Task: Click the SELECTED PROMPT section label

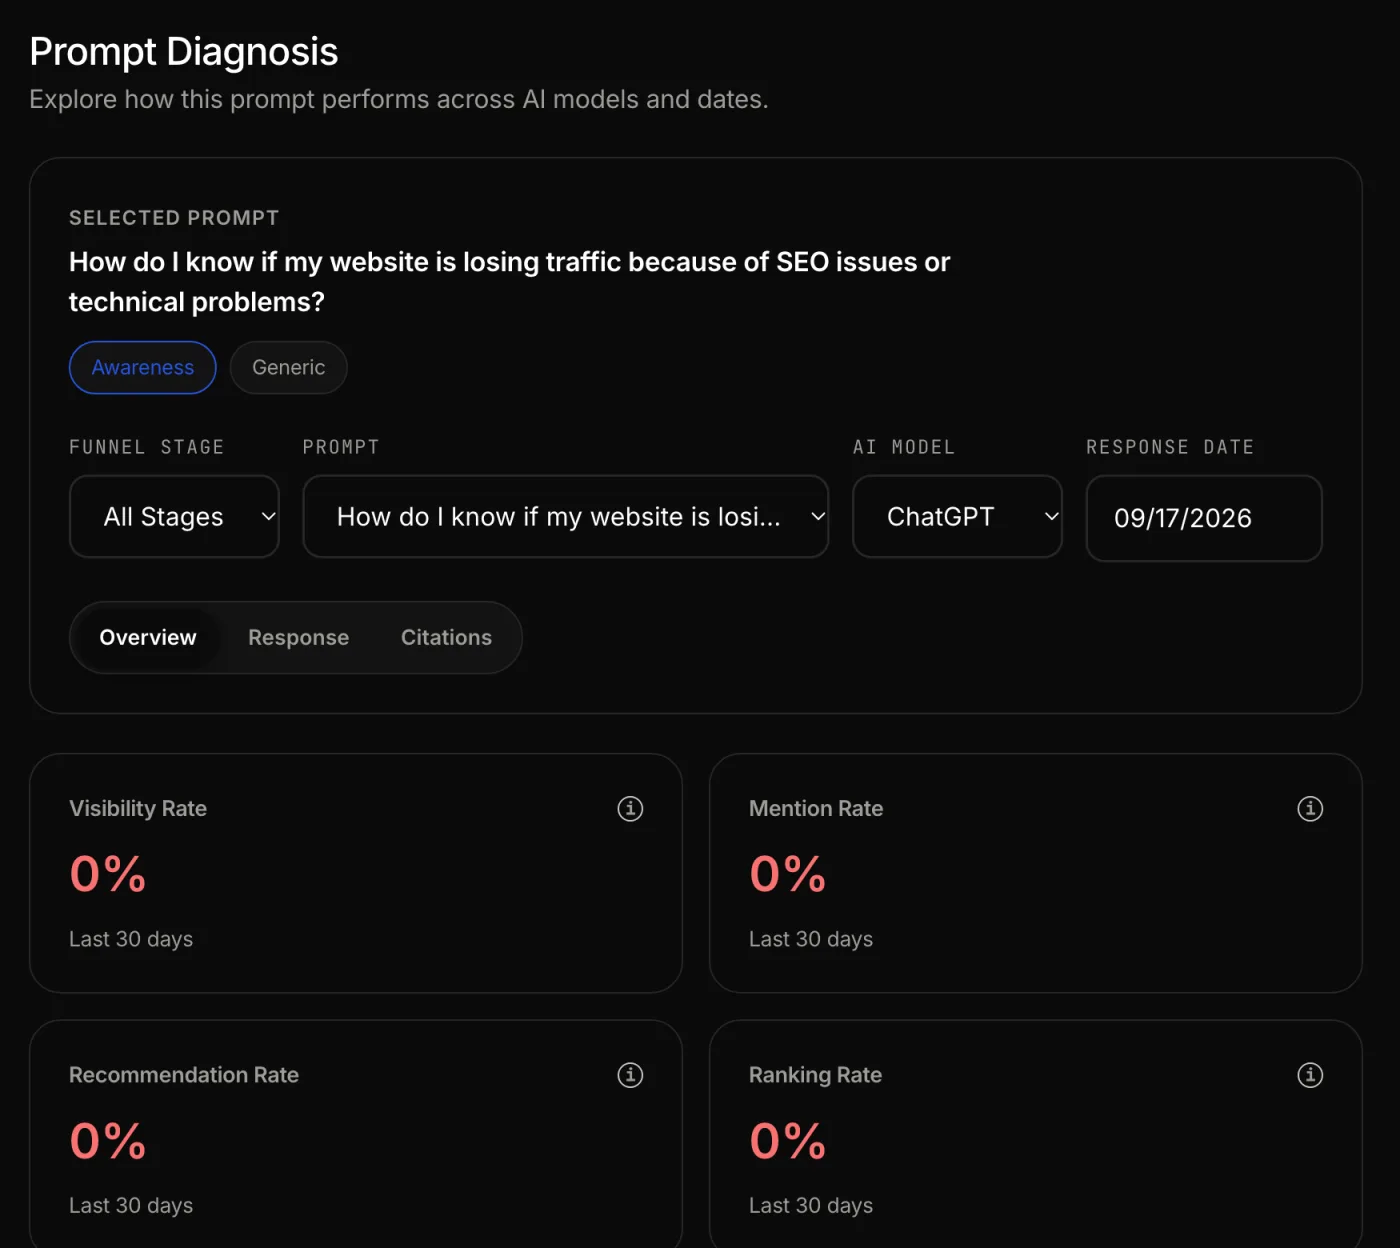Action: pos(174,218)
